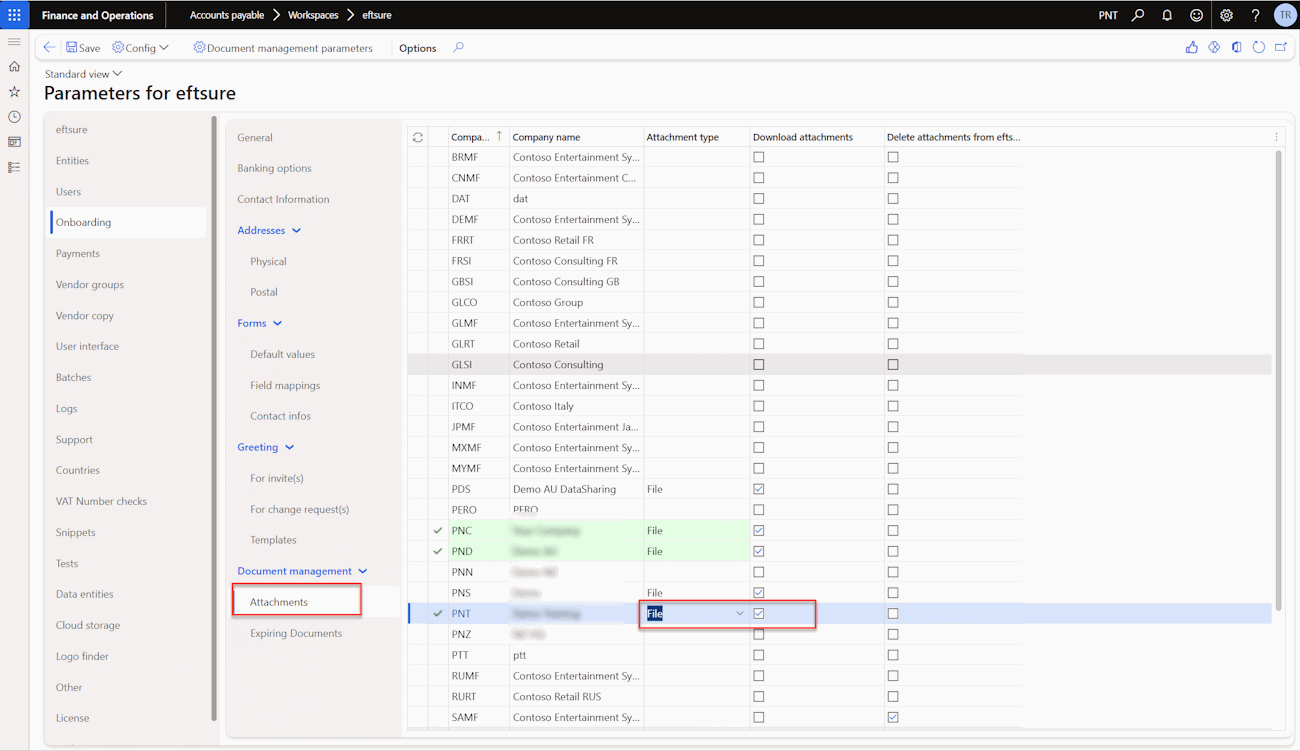
Task: Click the eftsure breadcrumb link in the top bar
Action: pos(377,15)
